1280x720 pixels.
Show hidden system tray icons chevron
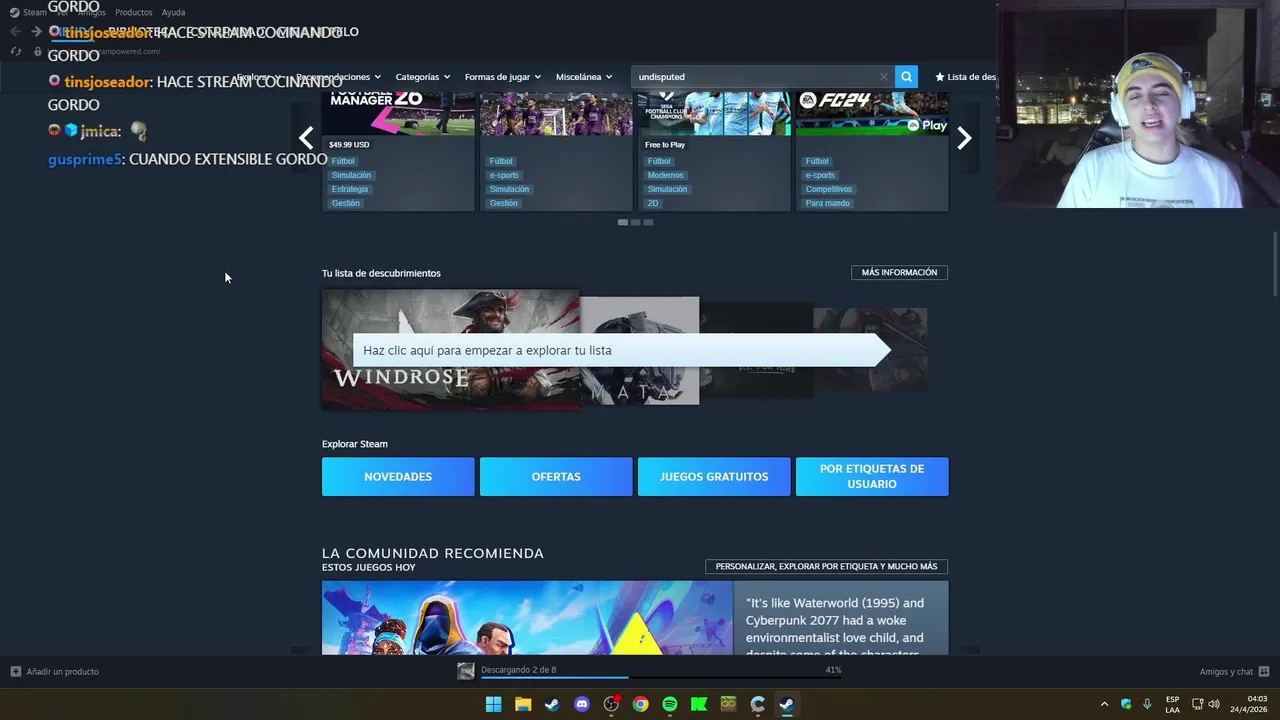point(1104,704)
